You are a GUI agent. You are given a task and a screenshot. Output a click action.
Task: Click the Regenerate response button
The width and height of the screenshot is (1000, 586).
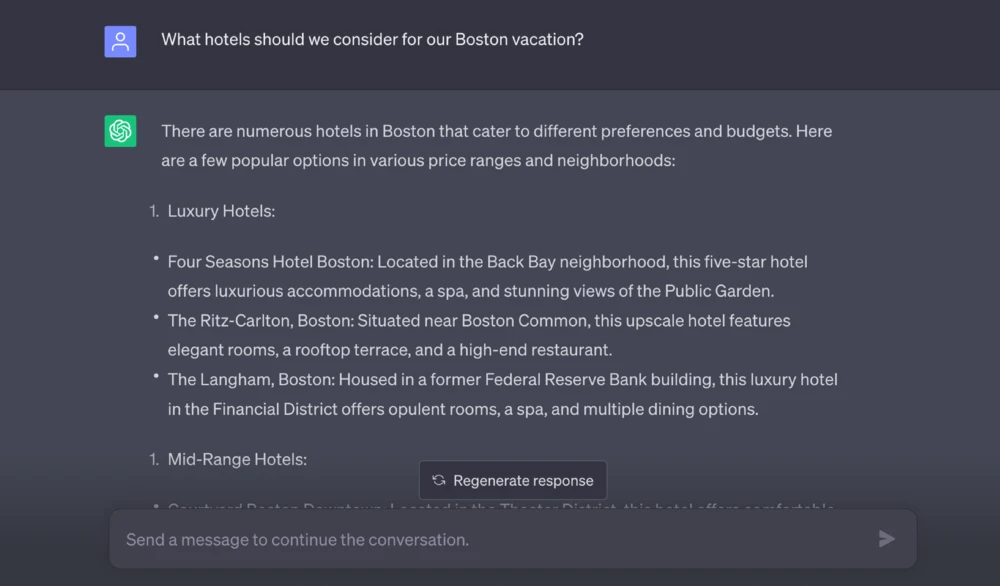pyautogui.click(x=513, y=481)
